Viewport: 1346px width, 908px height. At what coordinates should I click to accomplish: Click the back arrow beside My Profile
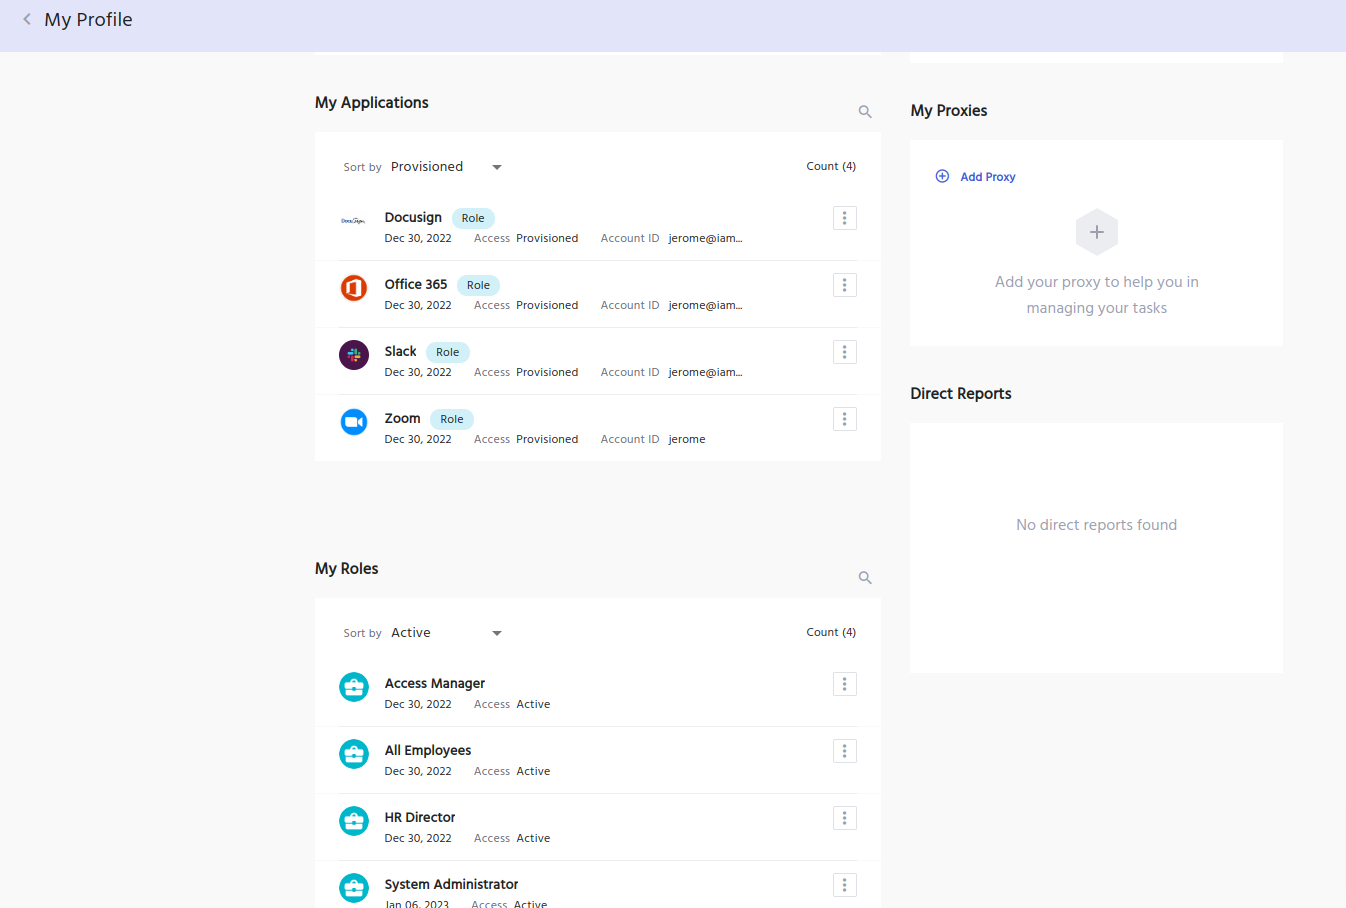[x=27, y=19]
